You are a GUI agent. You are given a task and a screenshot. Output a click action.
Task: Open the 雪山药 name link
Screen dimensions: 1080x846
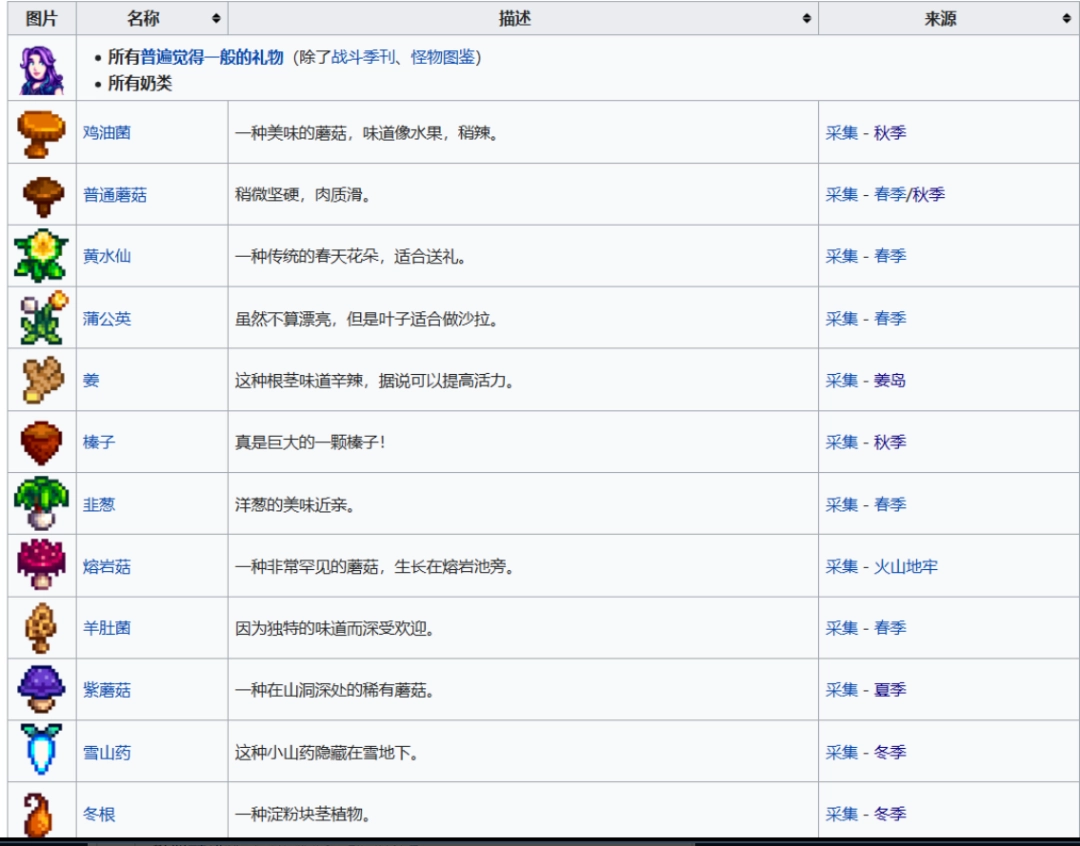(x=107, y=752)
